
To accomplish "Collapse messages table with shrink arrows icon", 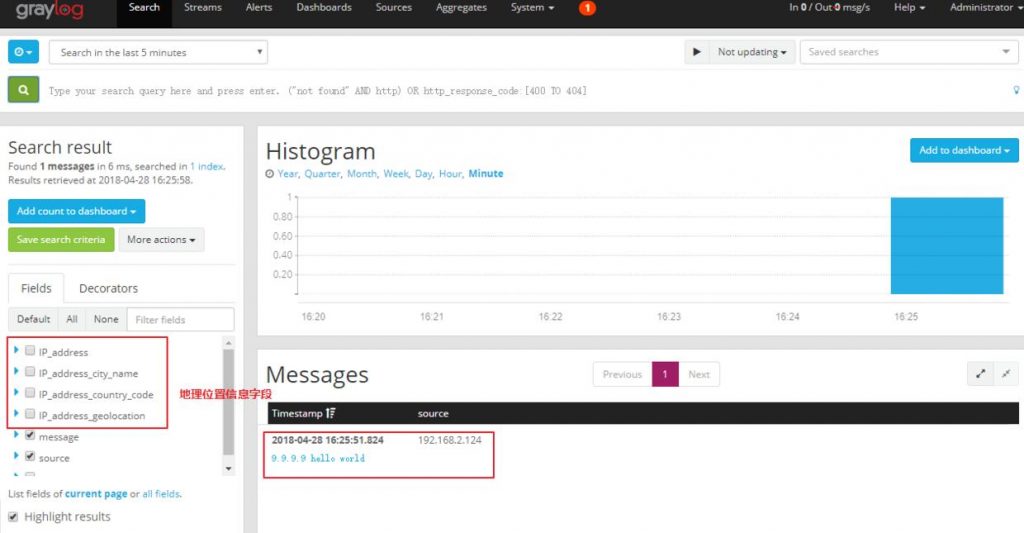I will (1006, 374).
